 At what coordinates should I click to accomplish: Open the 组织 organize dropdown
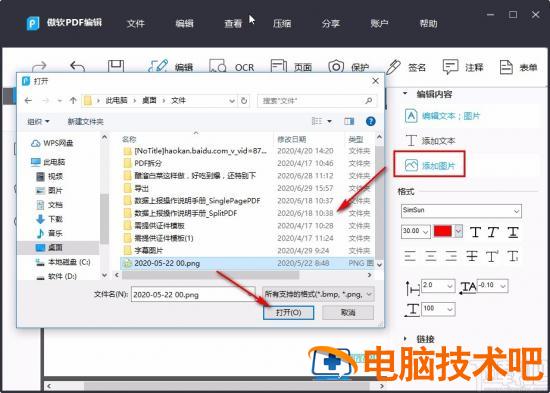coord(39,122)
